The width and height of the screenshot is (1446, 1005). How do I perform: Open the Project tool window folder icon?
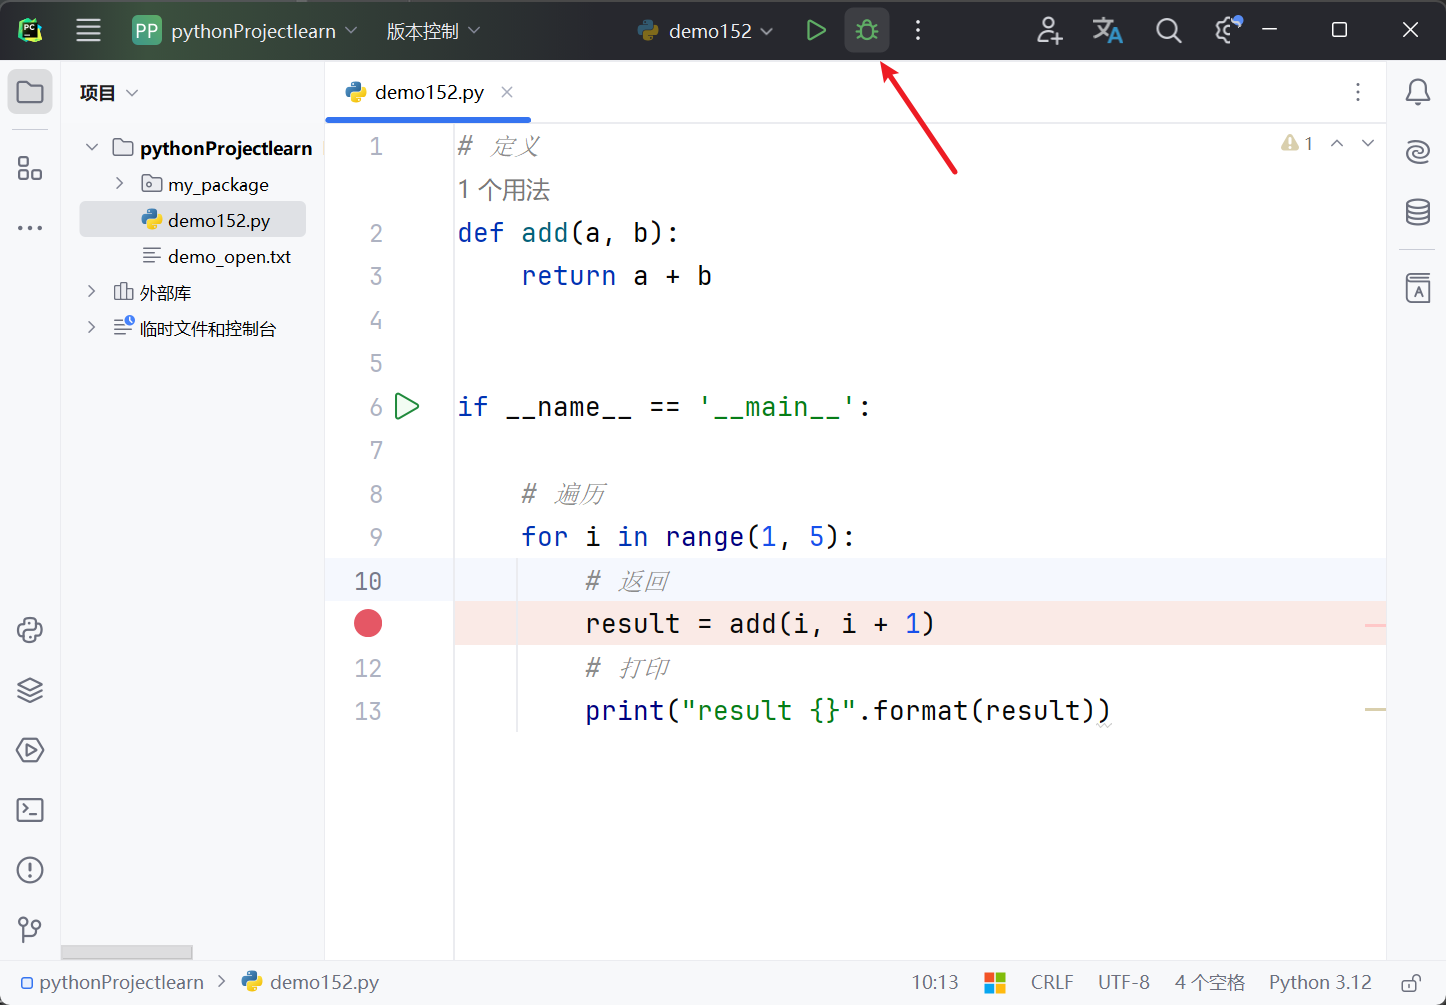pos(30,92)
